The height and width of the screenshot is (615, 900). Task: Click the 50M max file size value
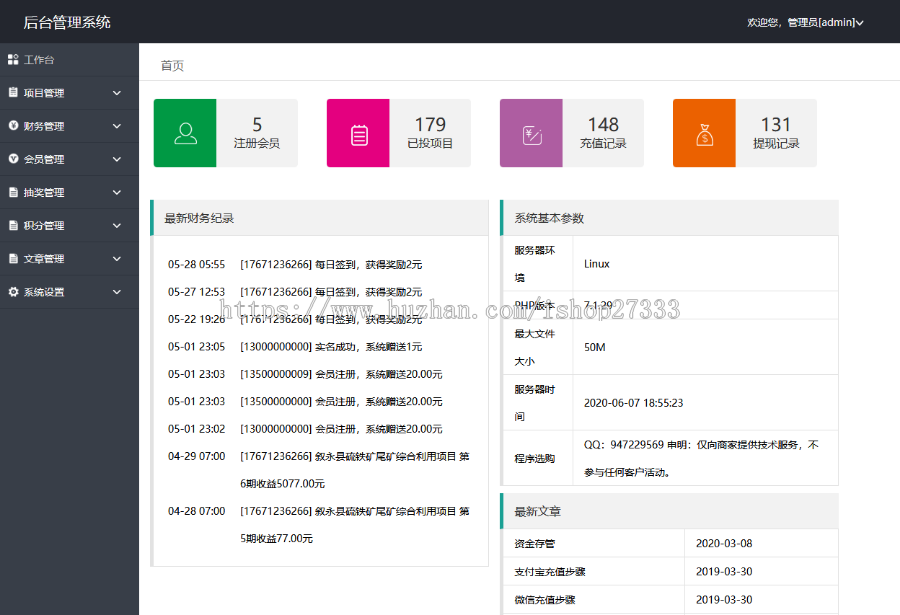(595, 347)
